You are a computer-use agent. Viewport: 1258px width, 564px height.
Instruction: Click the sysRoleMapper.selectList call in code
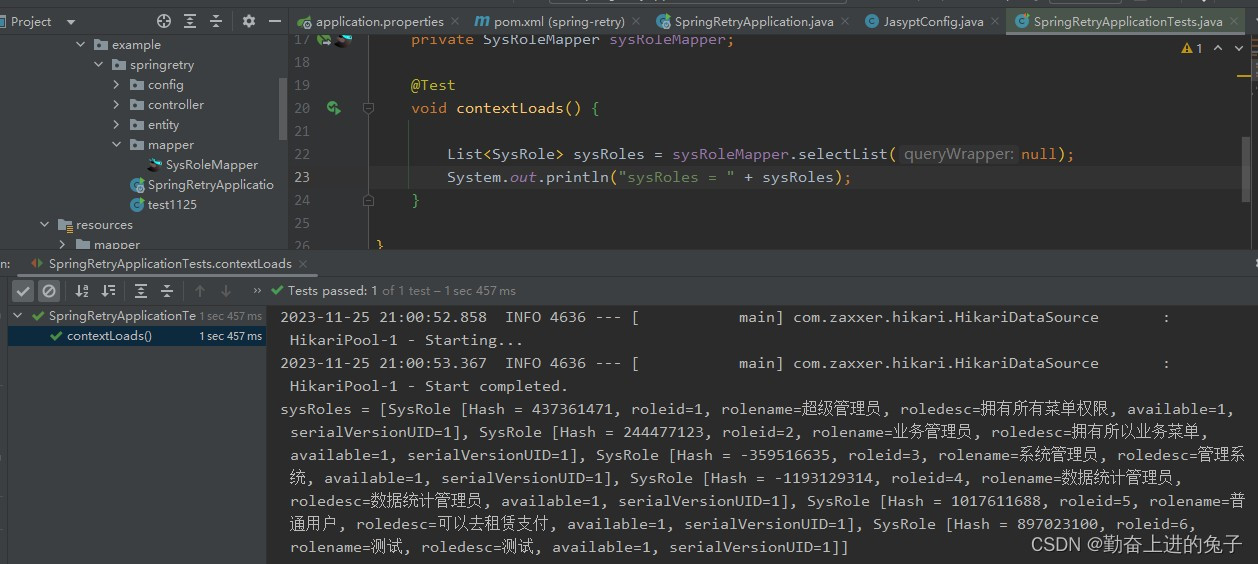780,154
